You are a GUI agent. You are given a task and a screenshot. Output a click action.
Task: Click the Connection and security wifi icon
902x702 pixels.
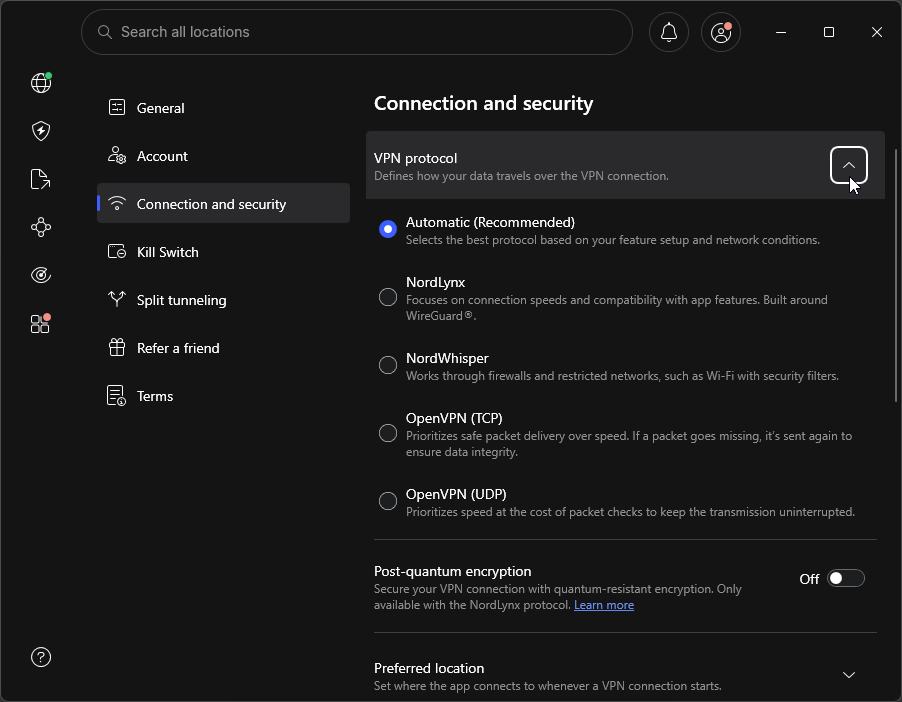(117, 204)
